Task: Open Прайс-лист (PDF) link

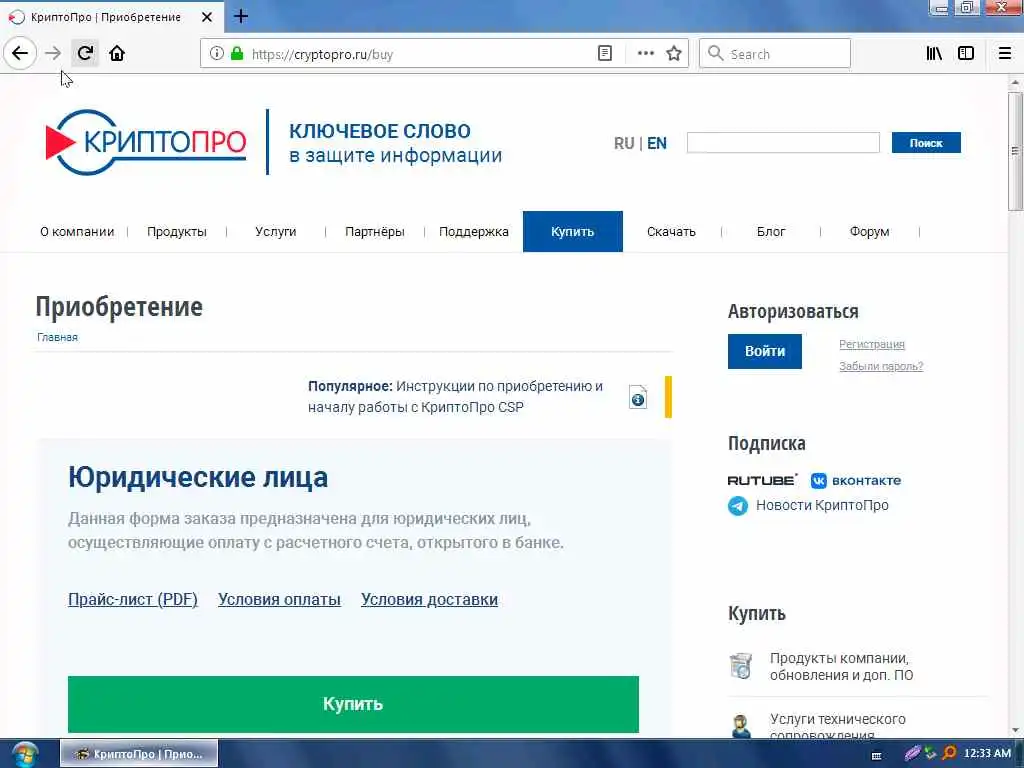Action: coord(133,600)
